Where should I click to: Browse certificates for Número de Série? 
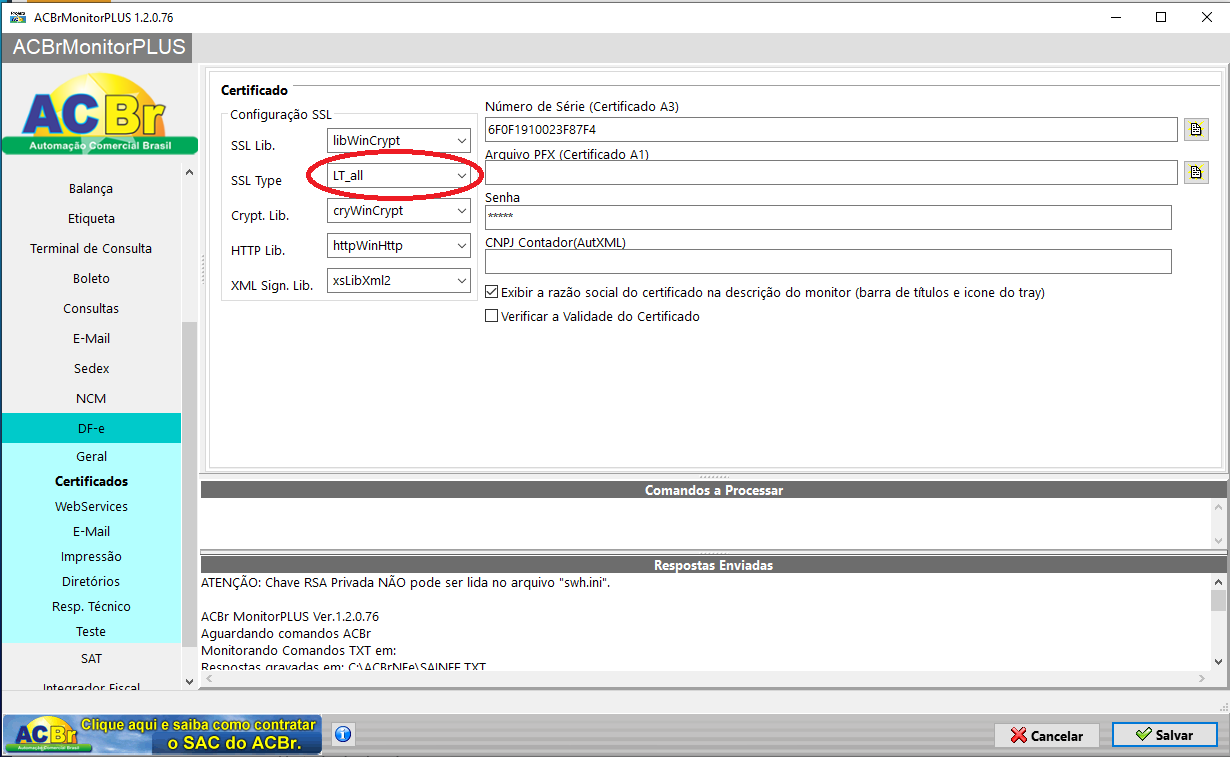(1196, 129)
